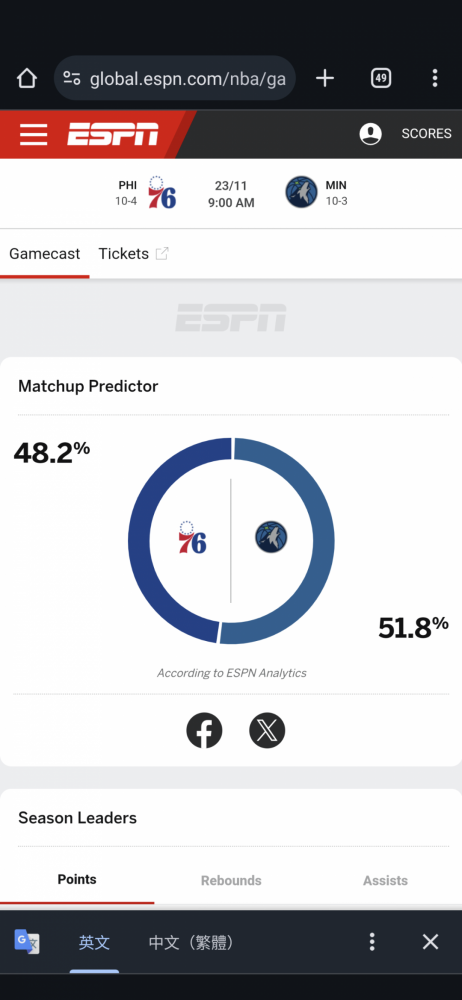The height and width of the screenshot is (1000, 462).
Task: Share matchup on Facebook
Action: (x=204, y=730)
